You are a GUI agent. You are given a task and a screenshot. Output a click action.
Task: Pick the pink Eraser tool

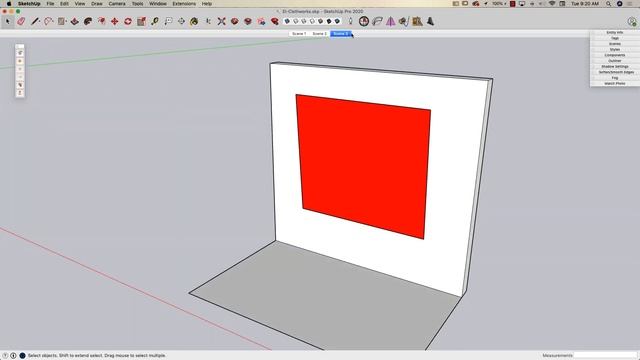[21, 21]
